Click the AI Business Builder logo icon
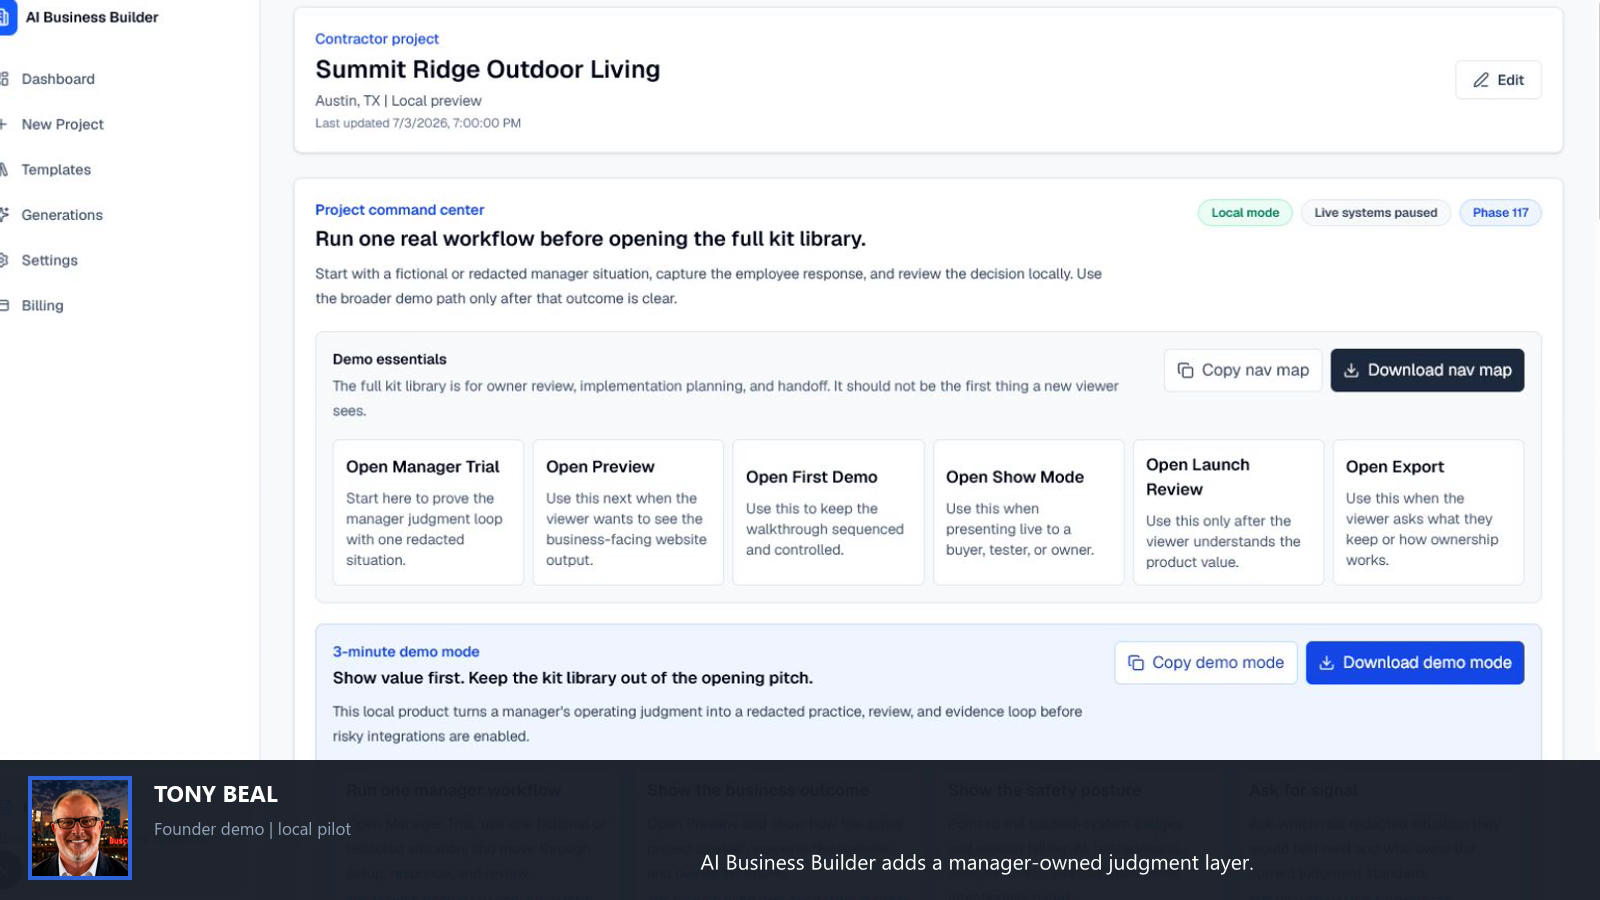 point(7,18)
